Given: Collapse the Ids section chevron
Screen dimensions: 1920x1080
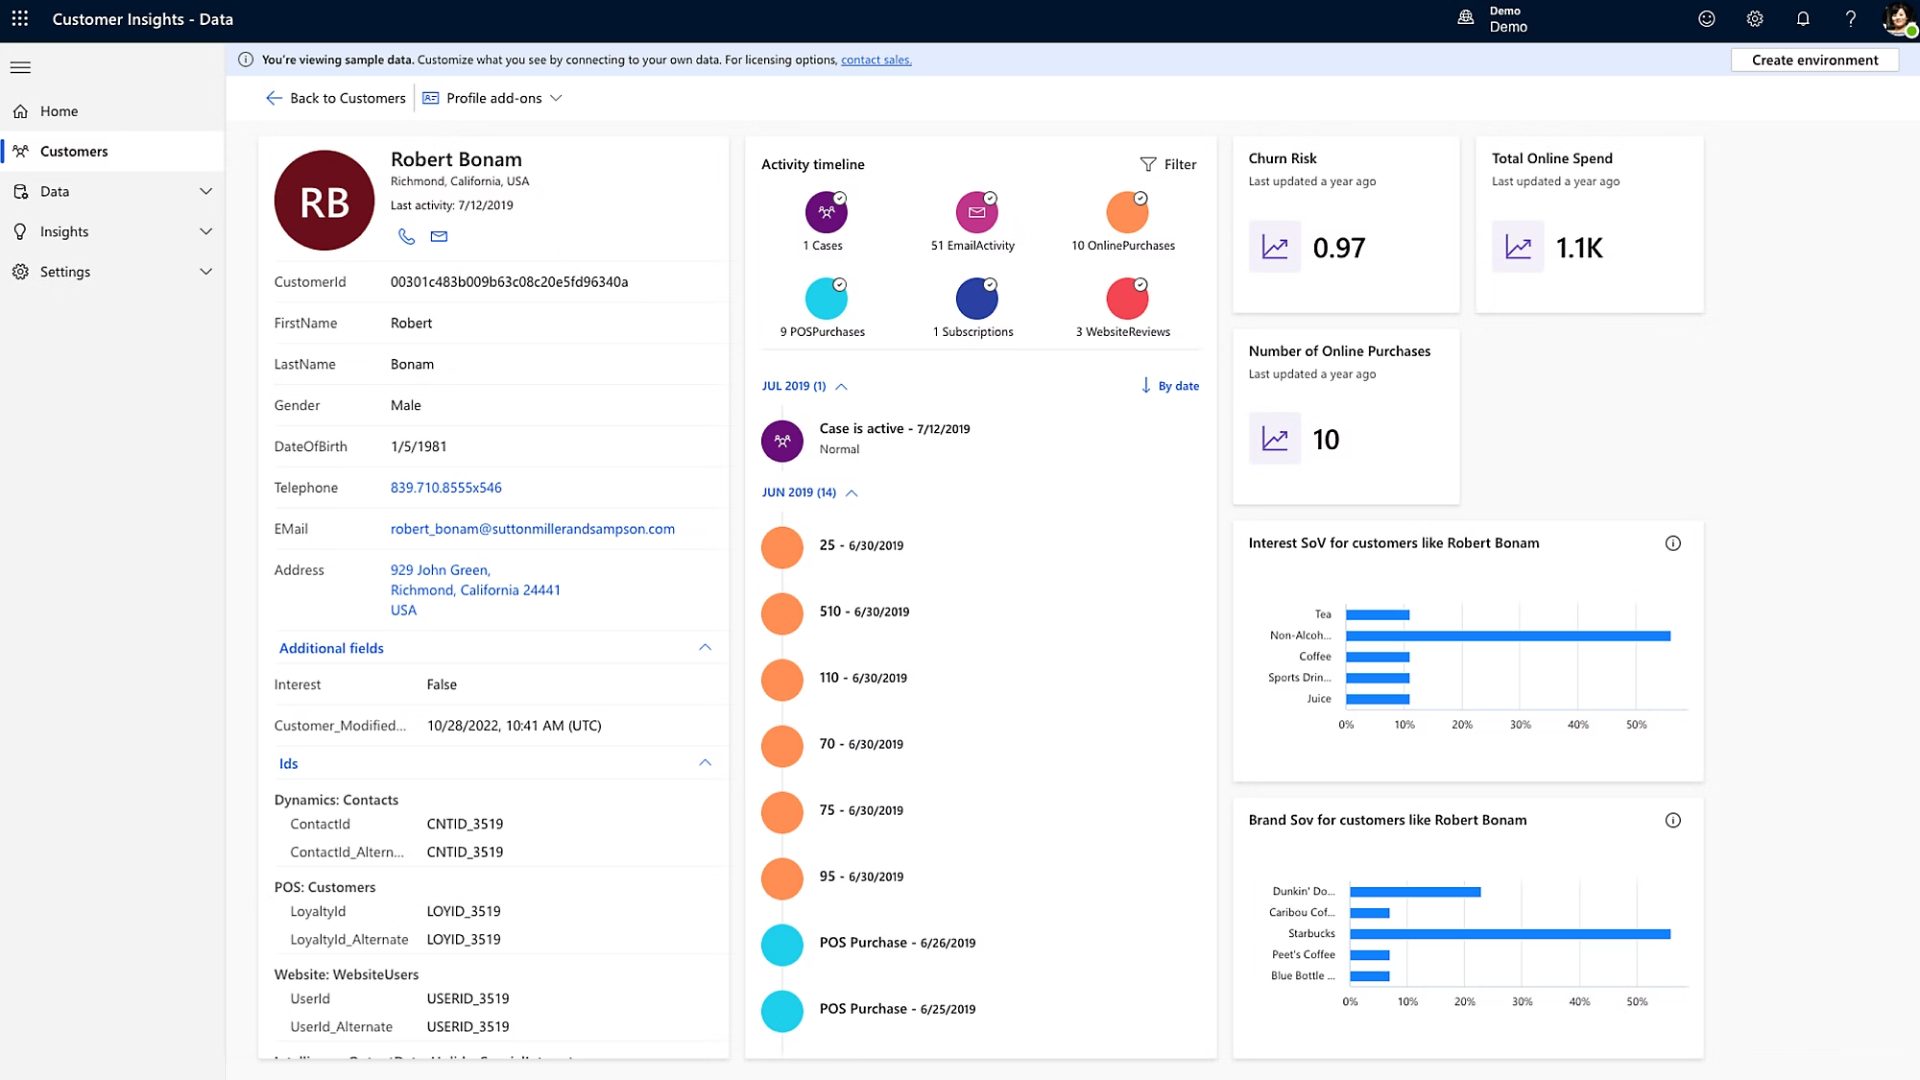Looking at the screenshot, I should pyautogui.click(x=705, y=762).
